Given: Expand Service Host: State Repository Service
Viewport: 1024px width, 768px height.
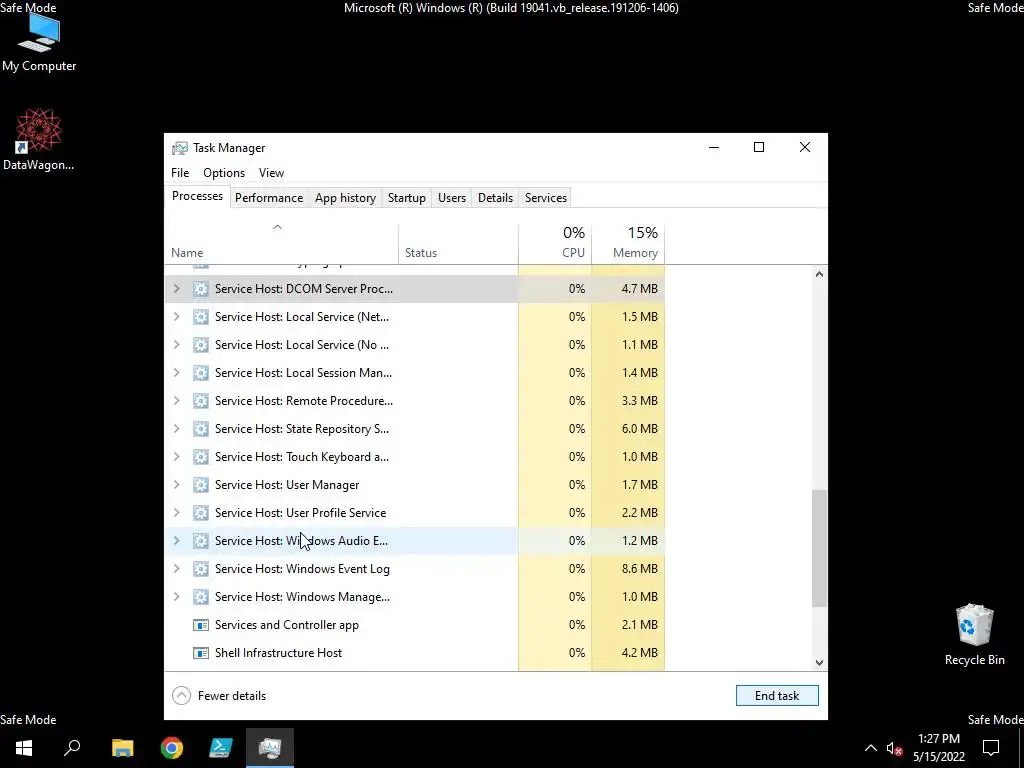Looking at the screenshot, I should point(176,429).
